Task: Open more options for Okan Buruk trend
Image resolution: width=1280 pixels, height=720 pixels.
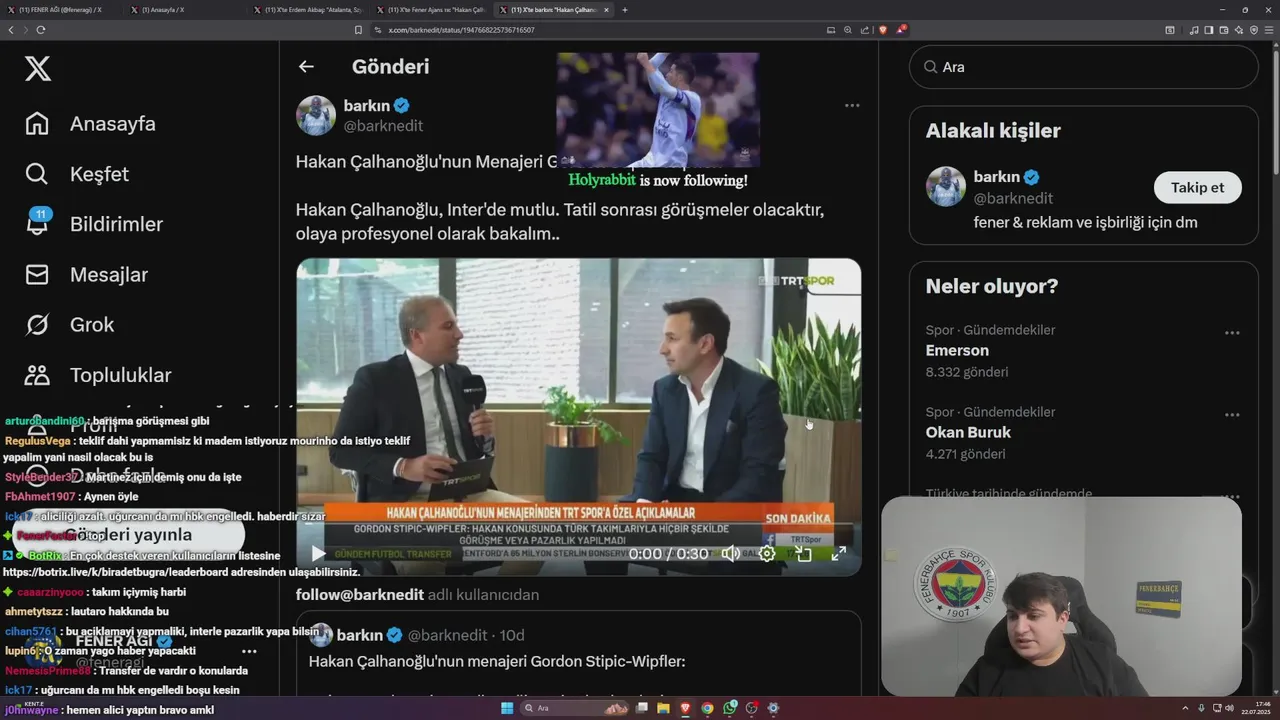Action: [x=1232, y=415]
